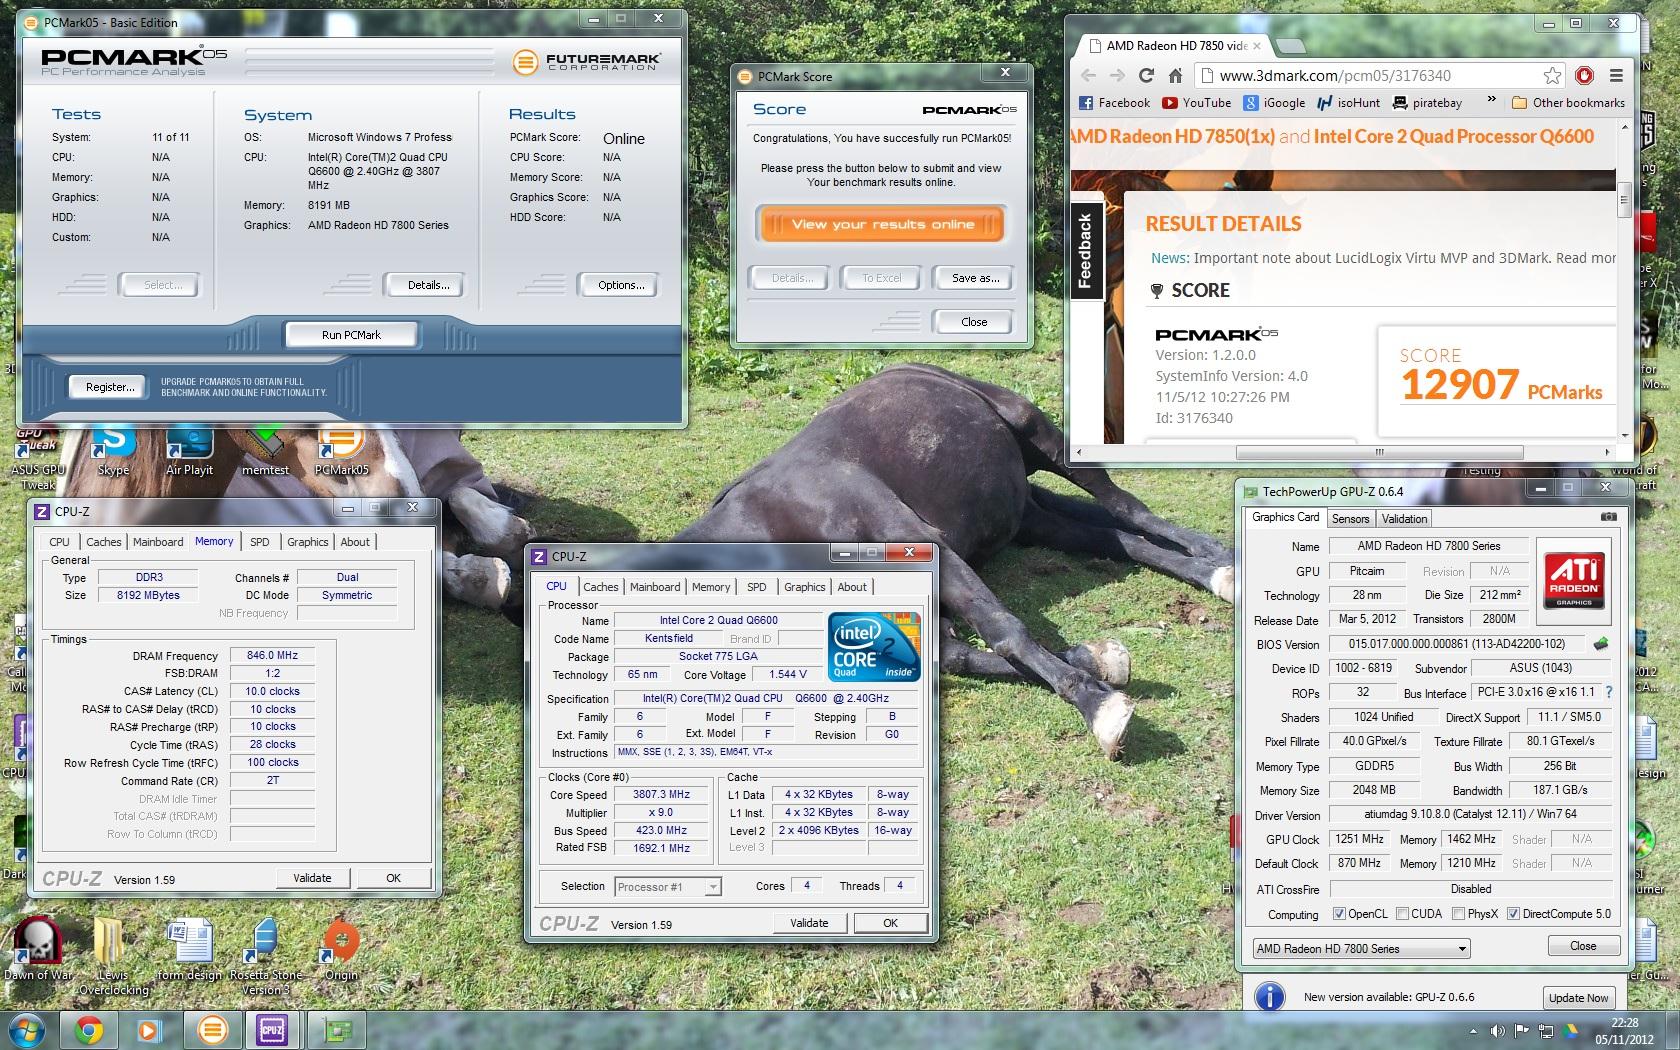Click the Chrome back arrow
Screen dimensions: 1680x1050
tap(1088, 75)
